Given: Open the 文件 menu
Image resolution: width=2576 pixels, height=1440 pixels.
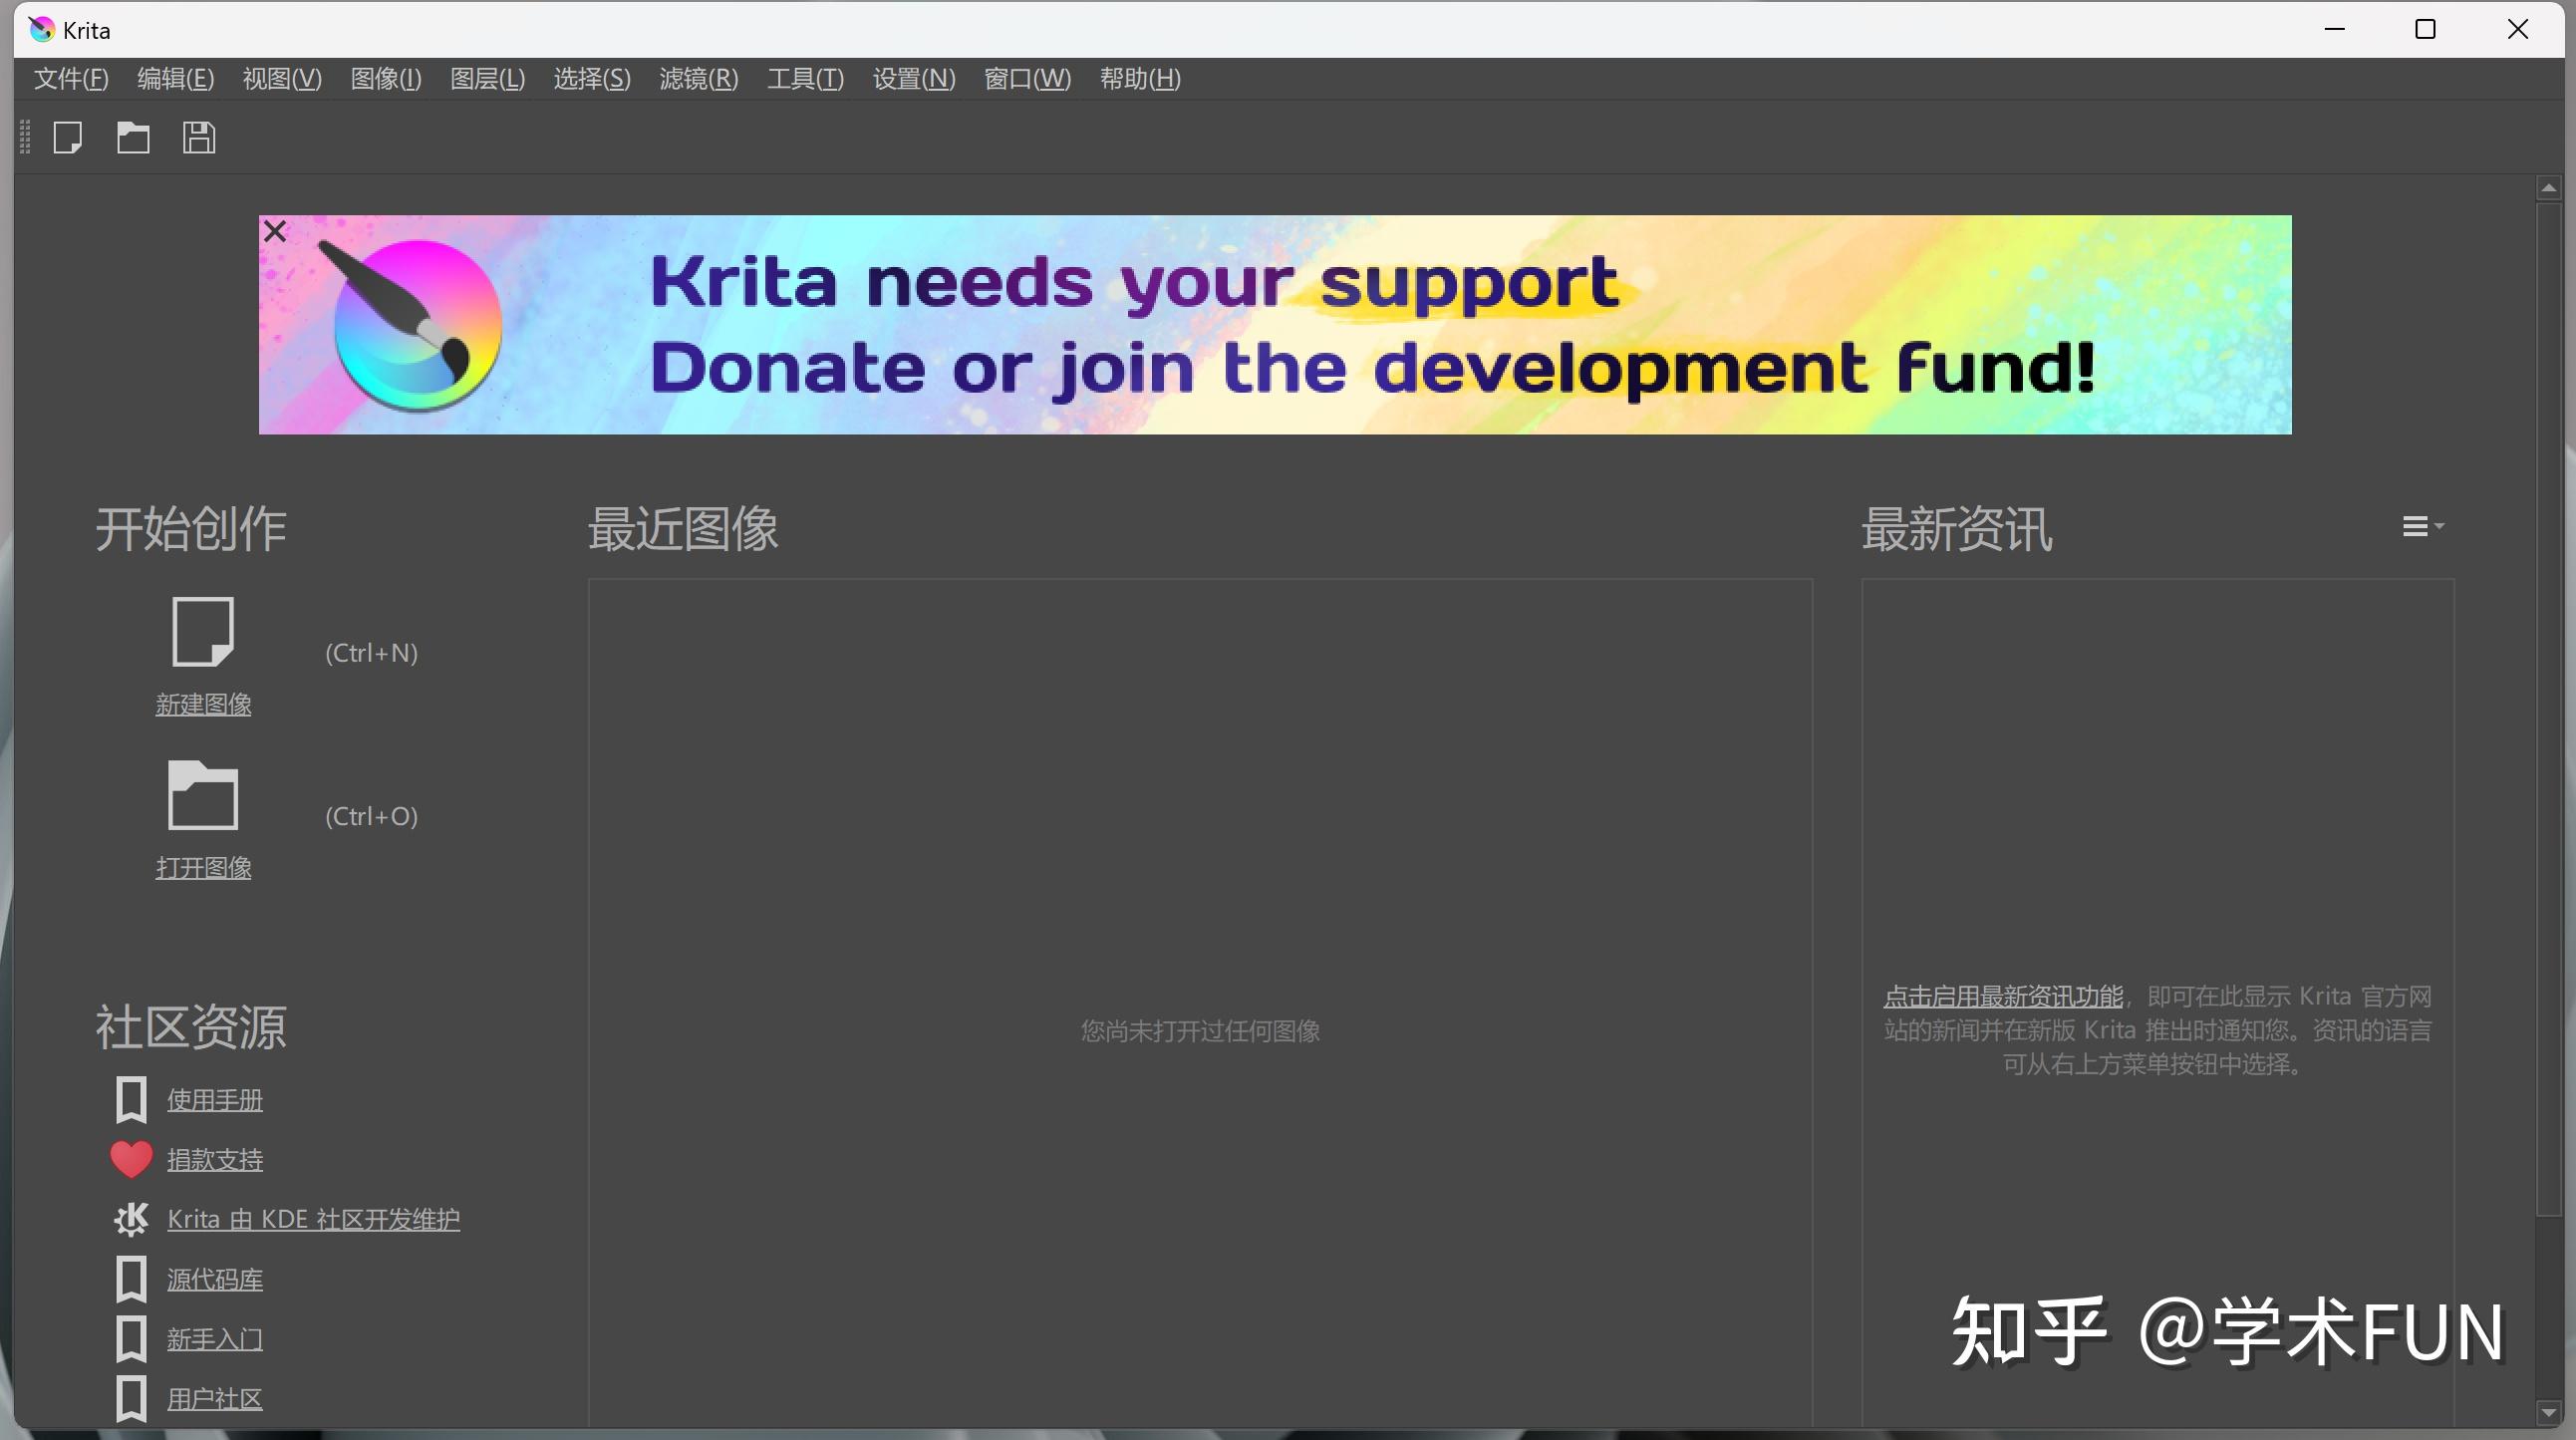Looking at the screenshot, I should (x=70, y=79).
